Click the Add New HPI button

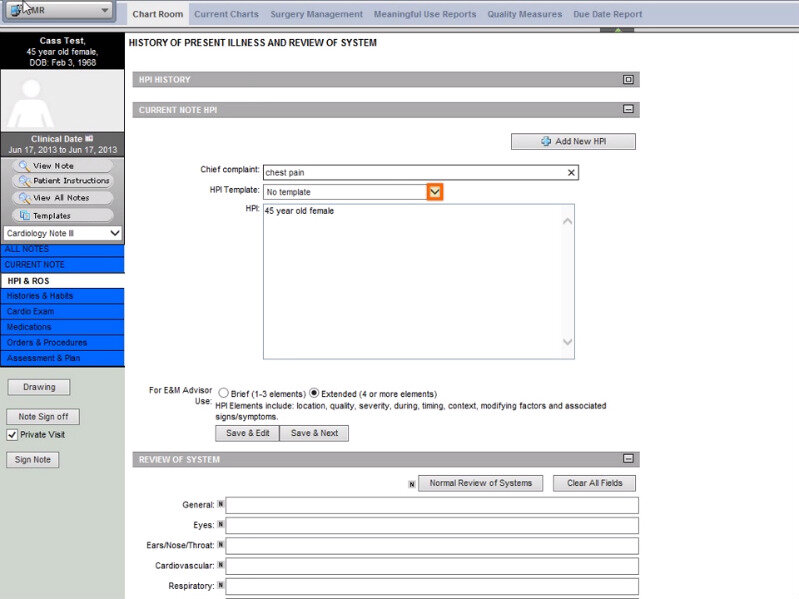click(573, 142)
